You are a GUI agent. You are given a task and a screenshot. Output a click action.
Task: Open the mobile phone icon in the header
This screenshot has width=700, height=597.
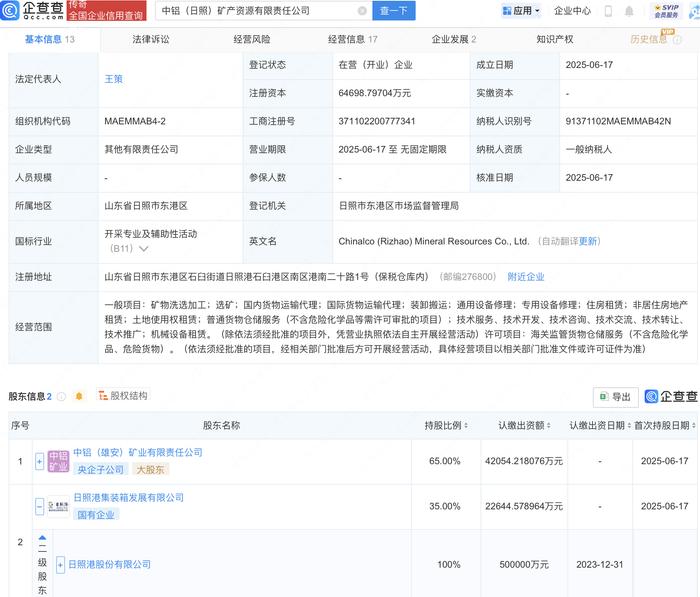(x=608, y=11)
